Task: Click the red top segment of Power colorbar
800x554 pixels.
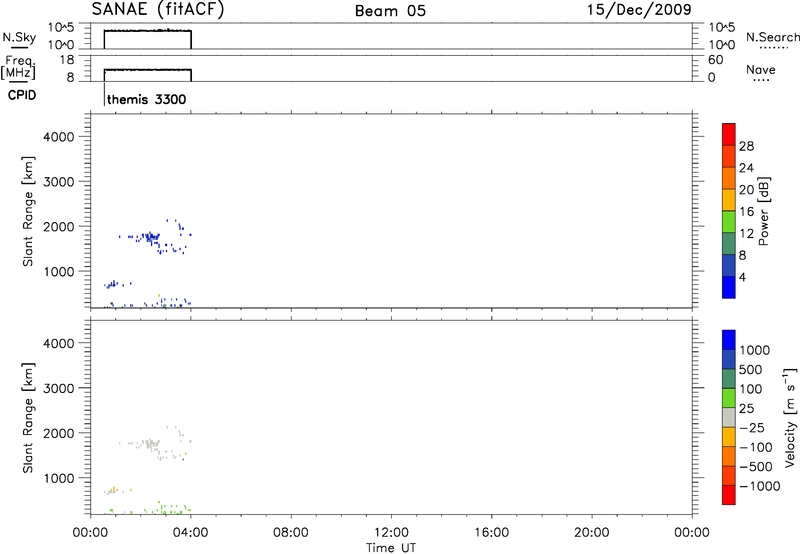Action: (729, 134)
